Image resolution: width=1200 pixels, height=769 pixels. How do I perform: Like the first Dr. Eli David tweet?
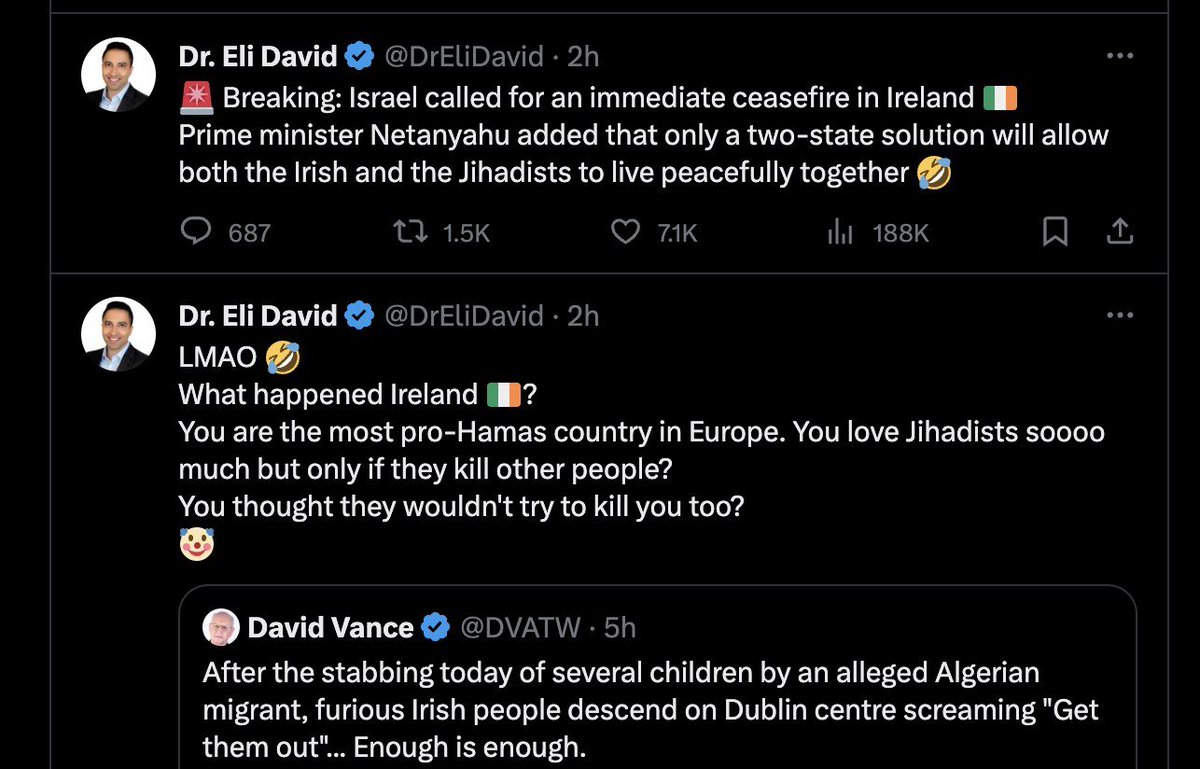[625, 232]
